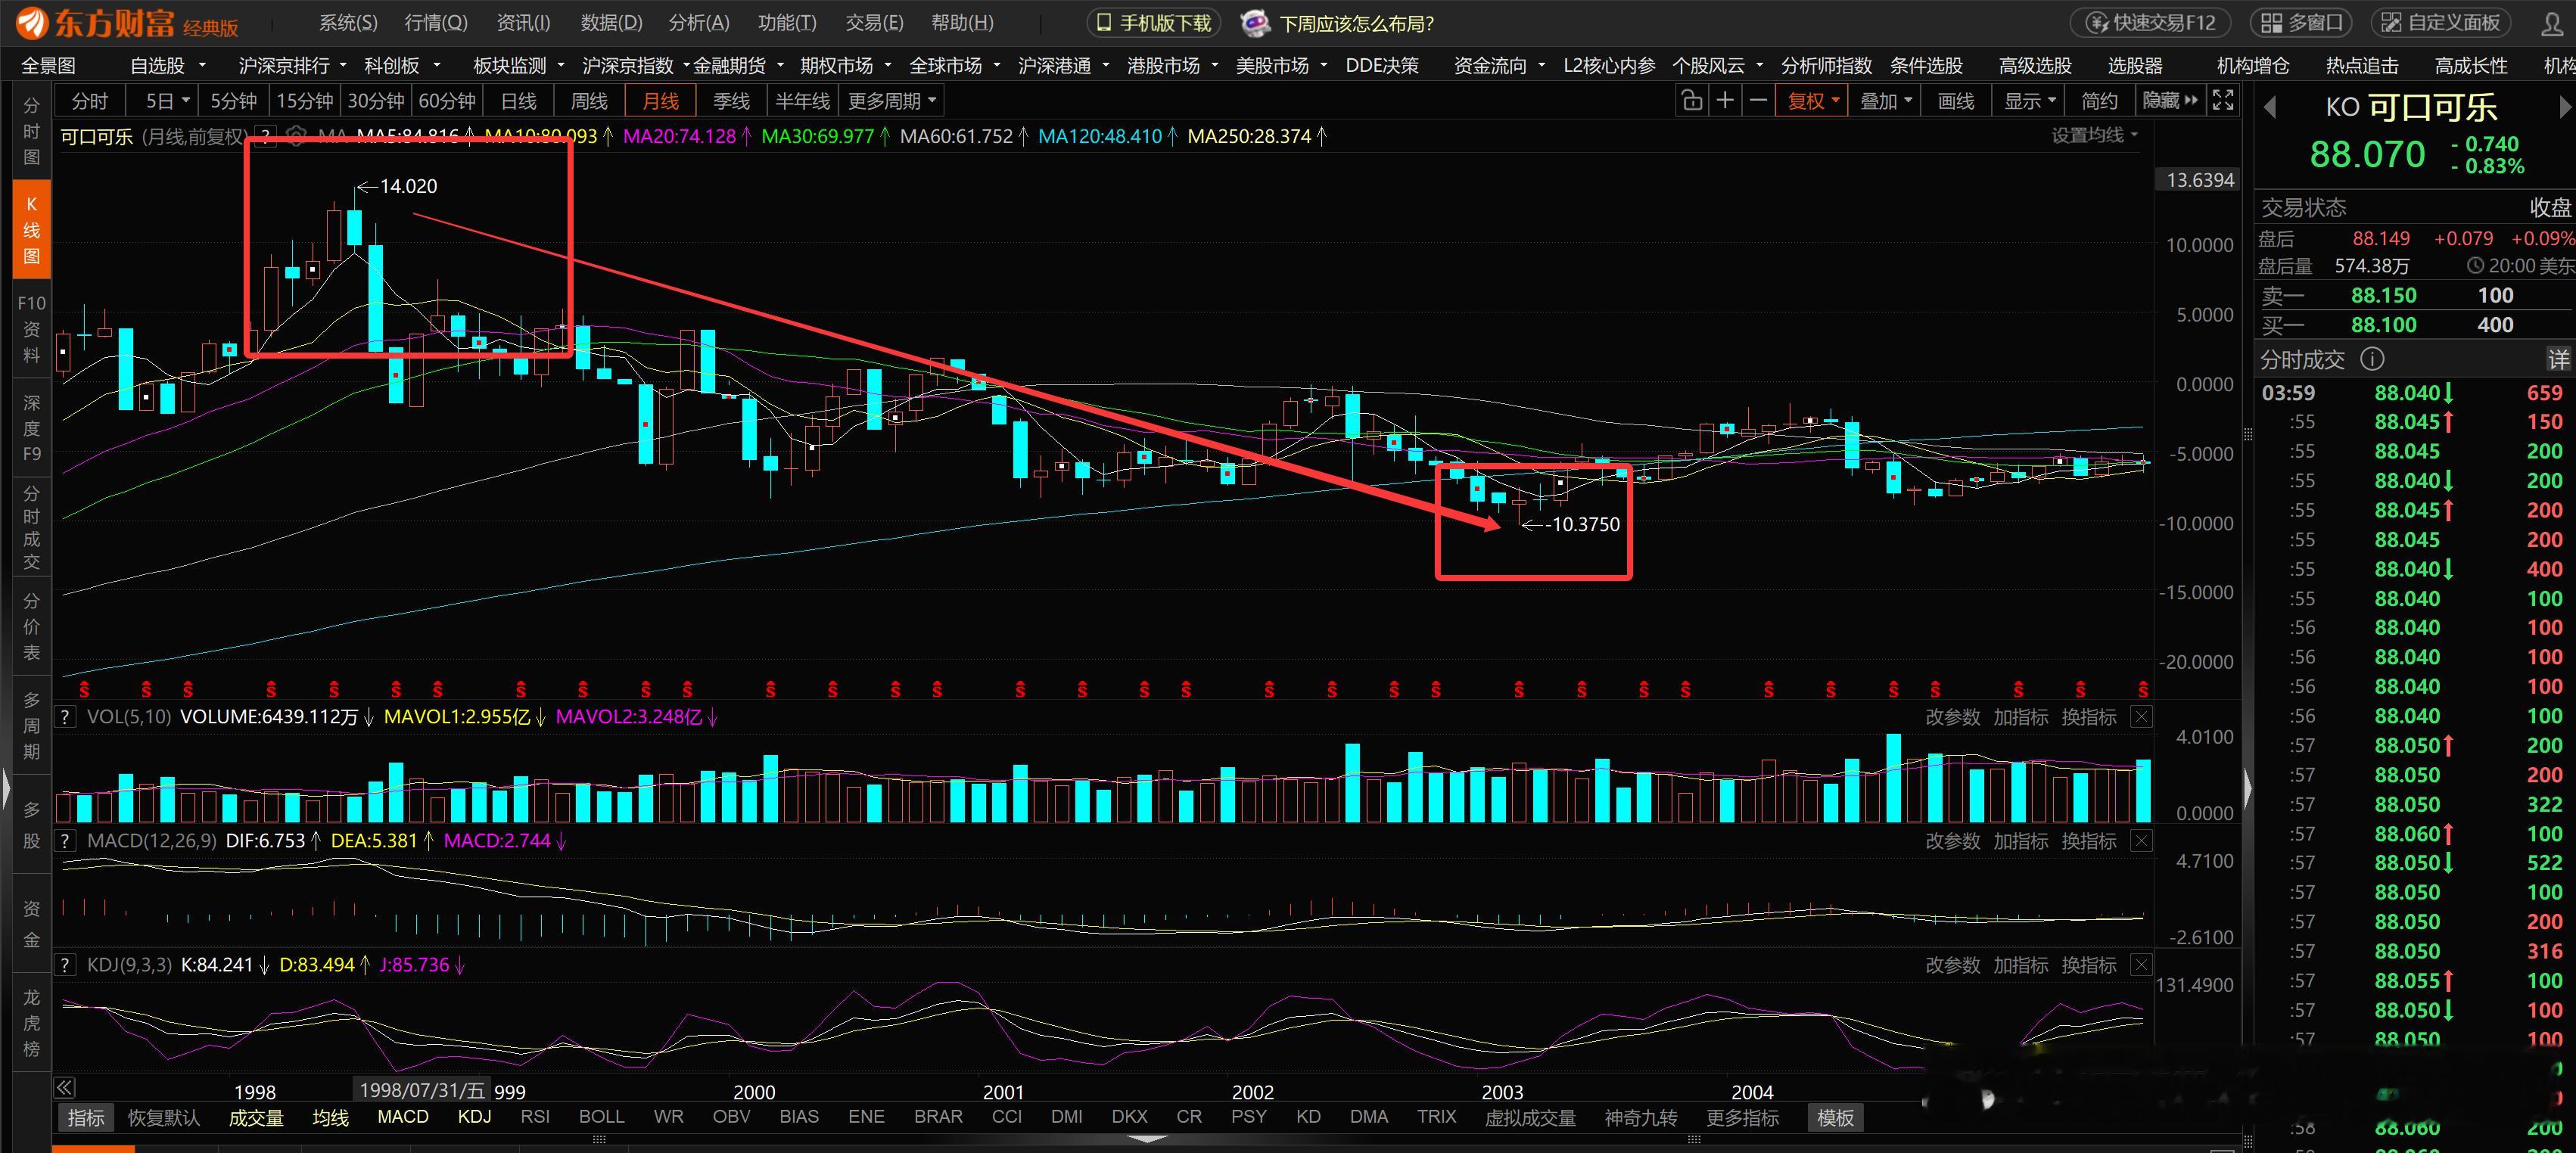
Task: Open F10资料 sidebar panel
Action: (31, 329)
